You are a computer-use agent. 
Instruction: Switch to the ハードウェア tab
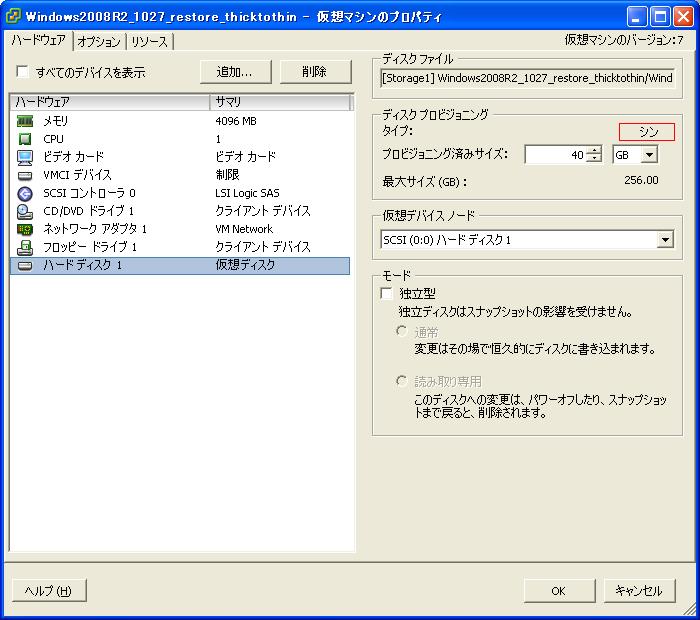[x=38, y=40]
